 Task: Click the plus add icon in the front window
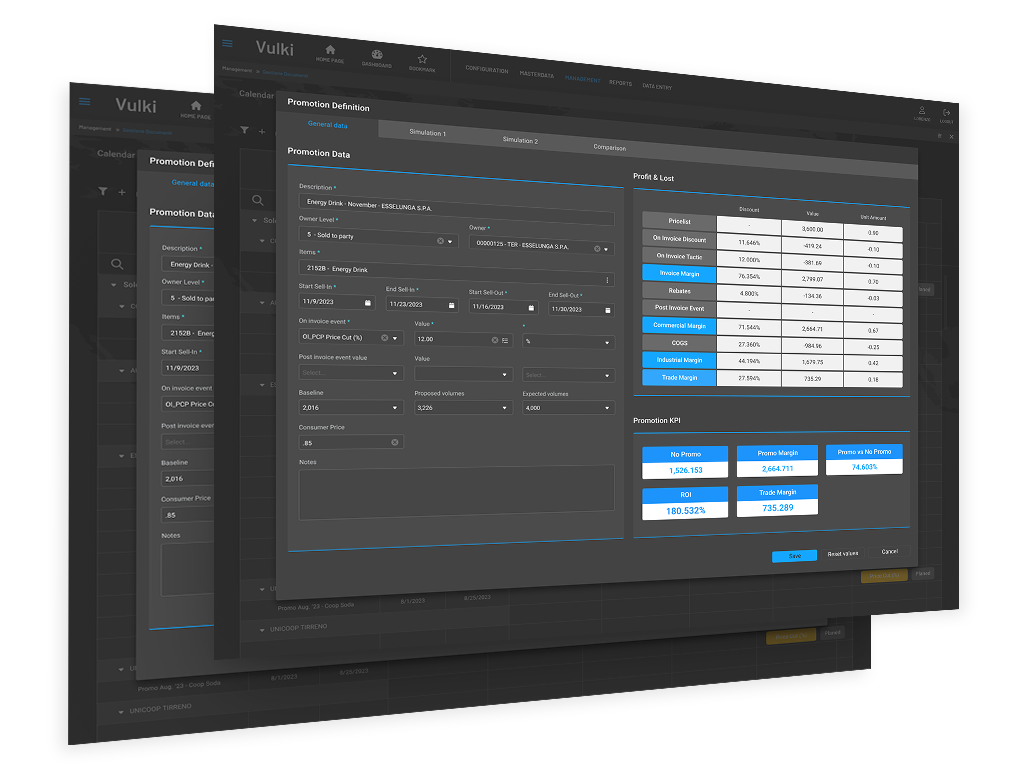pos(262,131)
